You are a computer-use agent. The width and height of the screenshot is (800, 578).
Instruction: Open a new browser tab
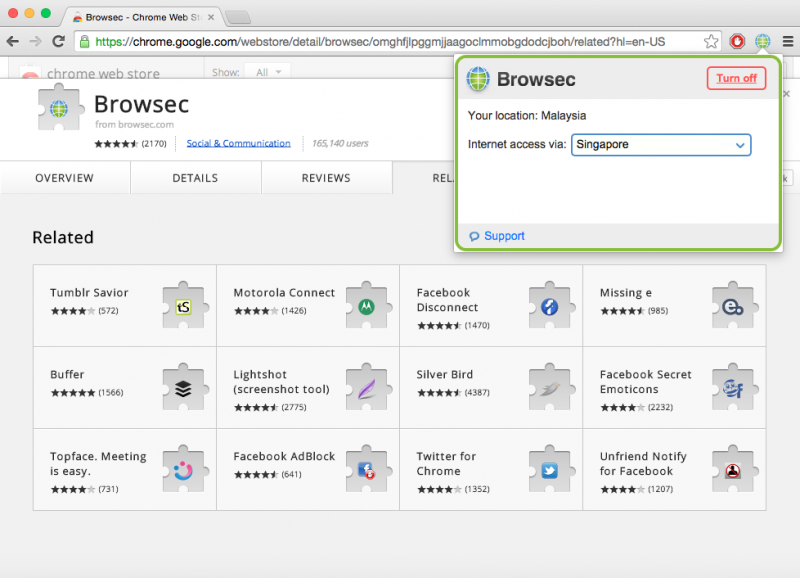pos(238,17)
